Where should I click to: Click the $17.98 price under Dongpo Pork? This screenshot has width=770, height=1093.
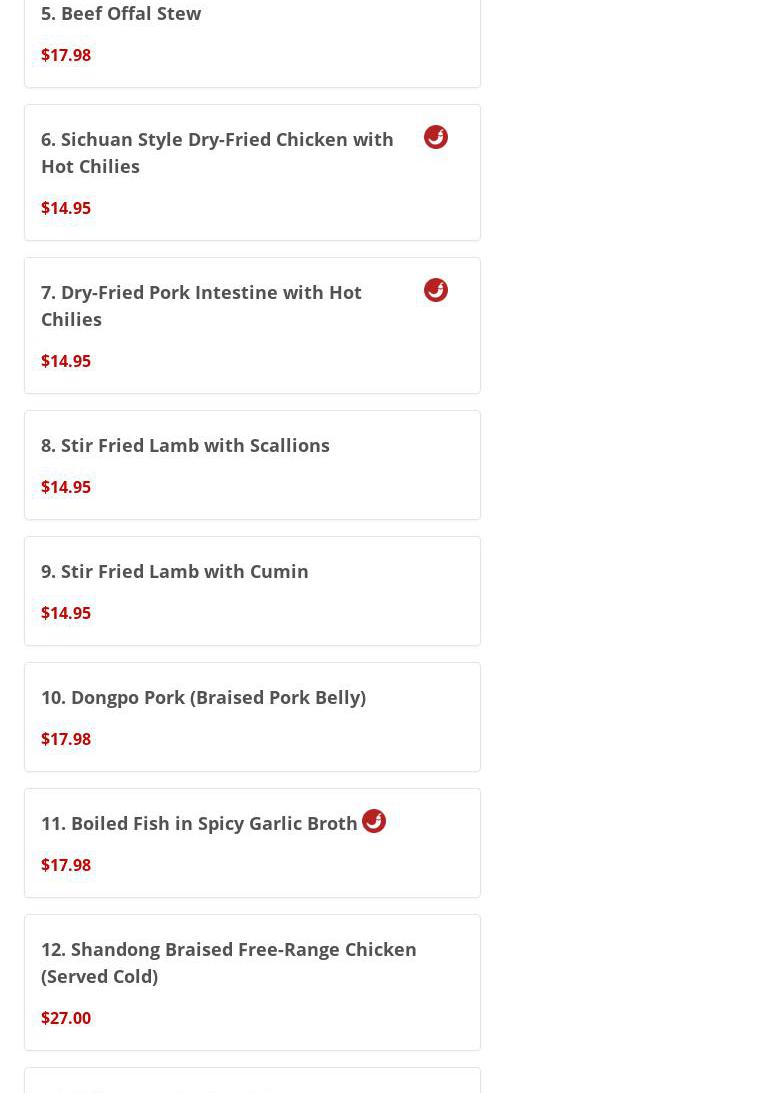click(x=66, y=739)
